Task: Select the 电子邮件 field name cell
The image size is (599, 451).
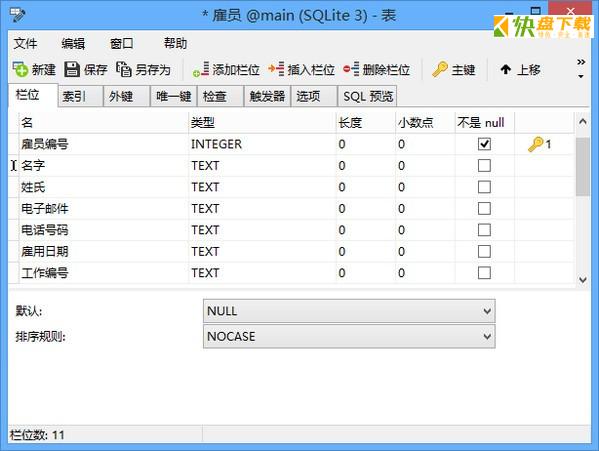Action: (104, 209)
